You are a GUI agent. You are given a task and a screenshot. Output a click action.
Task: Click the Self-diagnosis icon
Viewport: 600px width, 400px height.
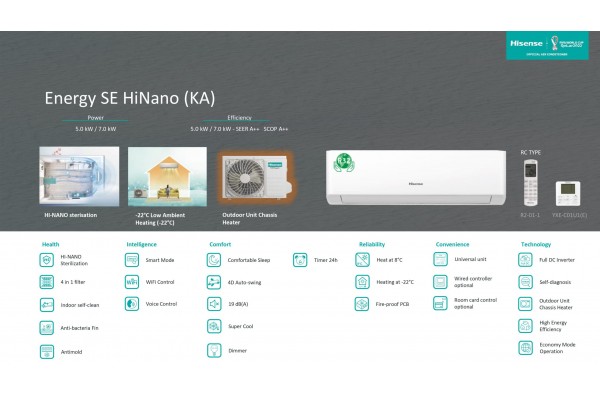click(x=526, y=282)
